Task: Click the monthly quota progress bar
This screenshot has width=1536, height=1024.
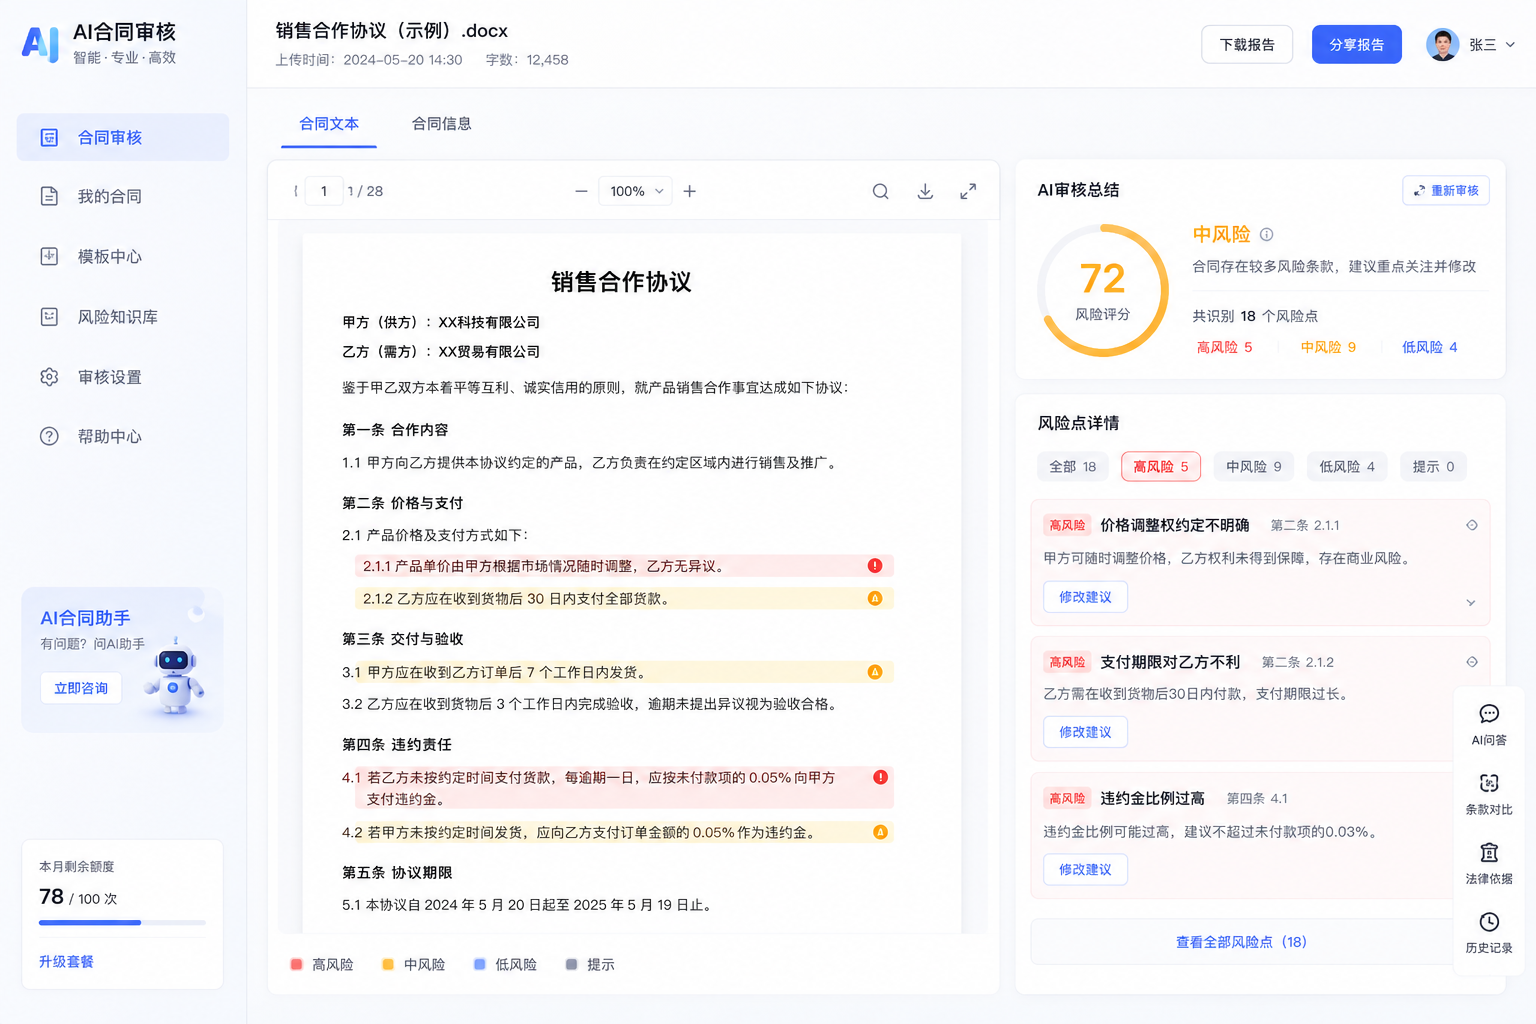Action: click(122, 922)
